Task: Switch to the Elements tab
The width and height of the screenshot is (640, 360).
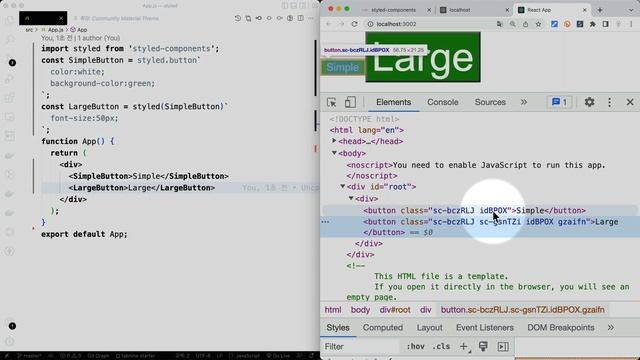Action: point(393,102)
